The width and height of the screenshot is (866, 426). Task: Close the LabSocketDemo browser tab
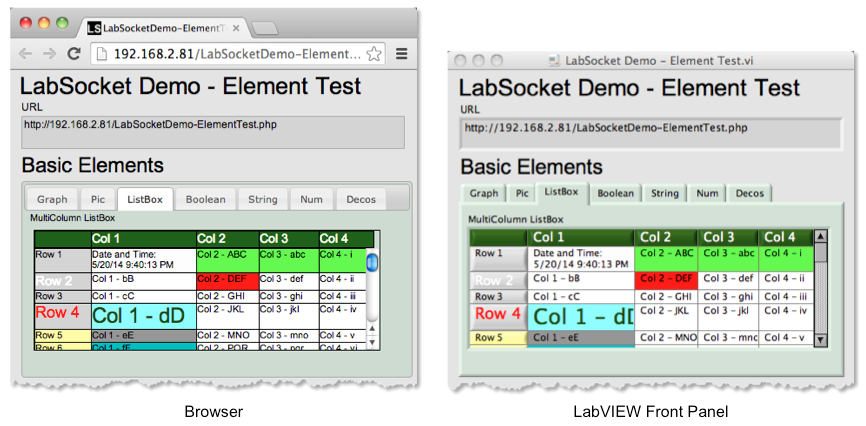236,27
